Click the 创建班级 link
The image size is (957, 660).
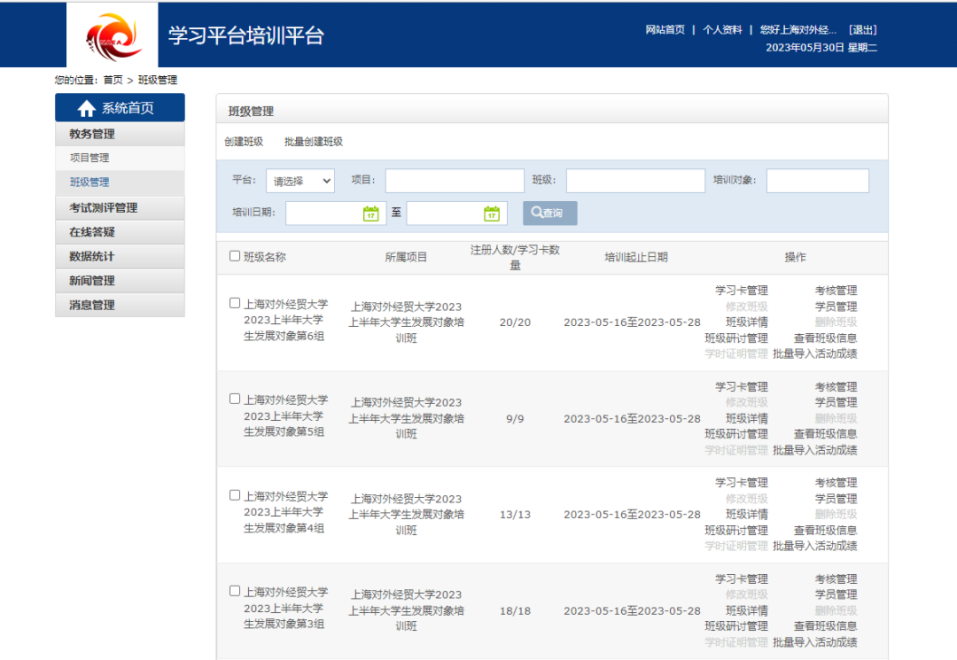pyautogui.click(x=244, y=142)
